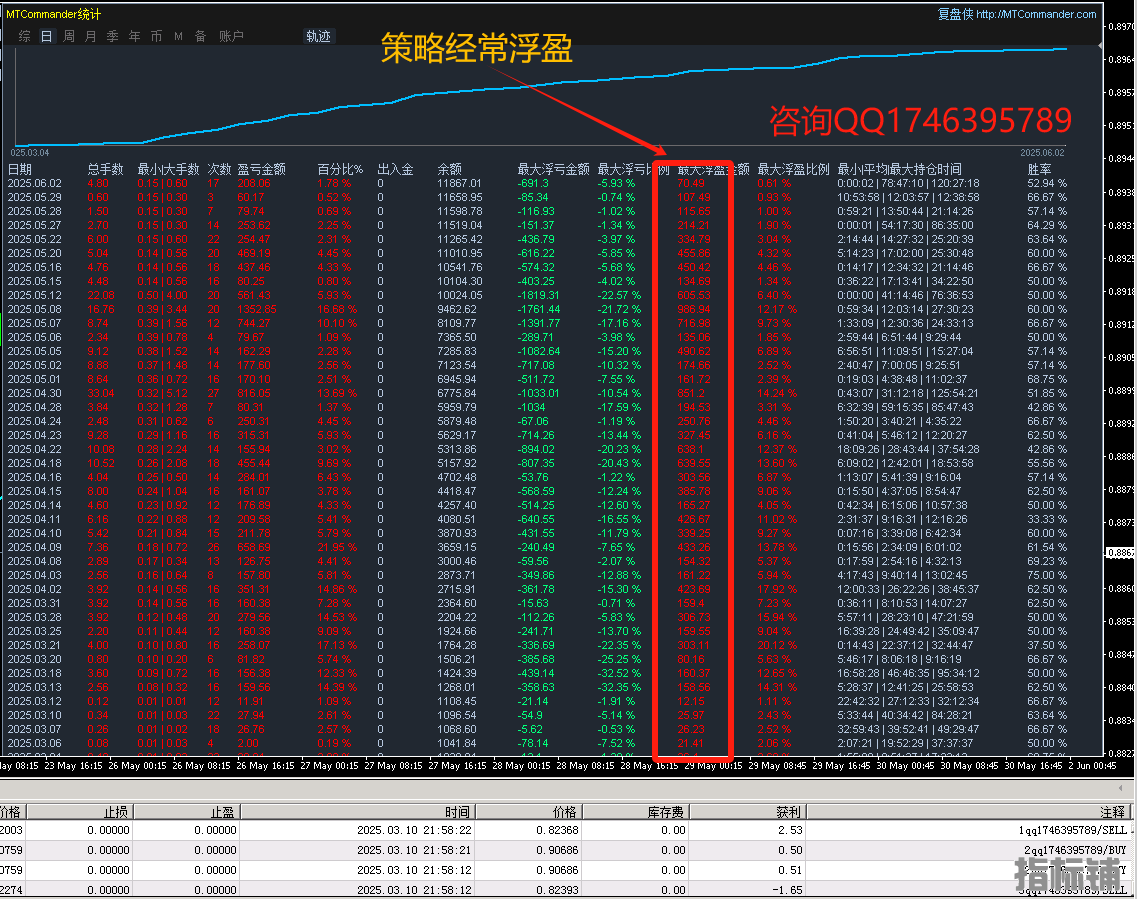Click the floating loss value -1819.31

pyautogui.click(x=538, y=295)
